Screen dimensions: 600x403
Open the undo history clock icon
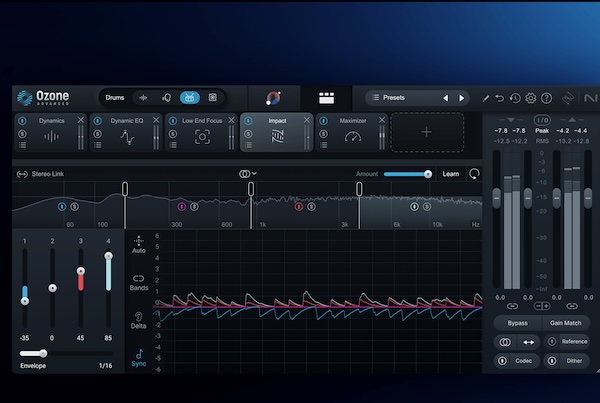(x=515, y=98)
